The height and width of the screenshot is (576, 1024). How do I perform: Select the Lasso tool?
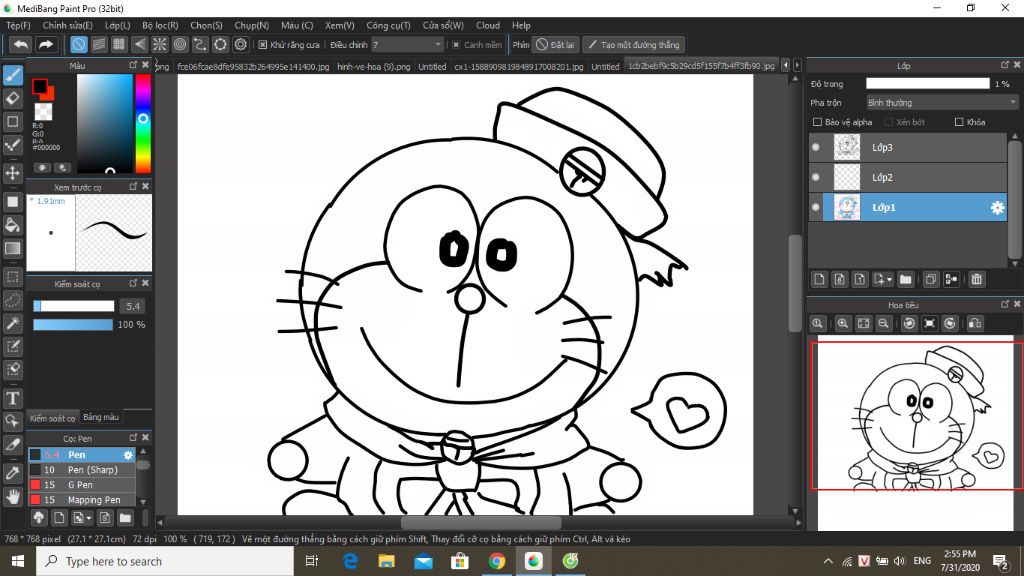(12, 300)
